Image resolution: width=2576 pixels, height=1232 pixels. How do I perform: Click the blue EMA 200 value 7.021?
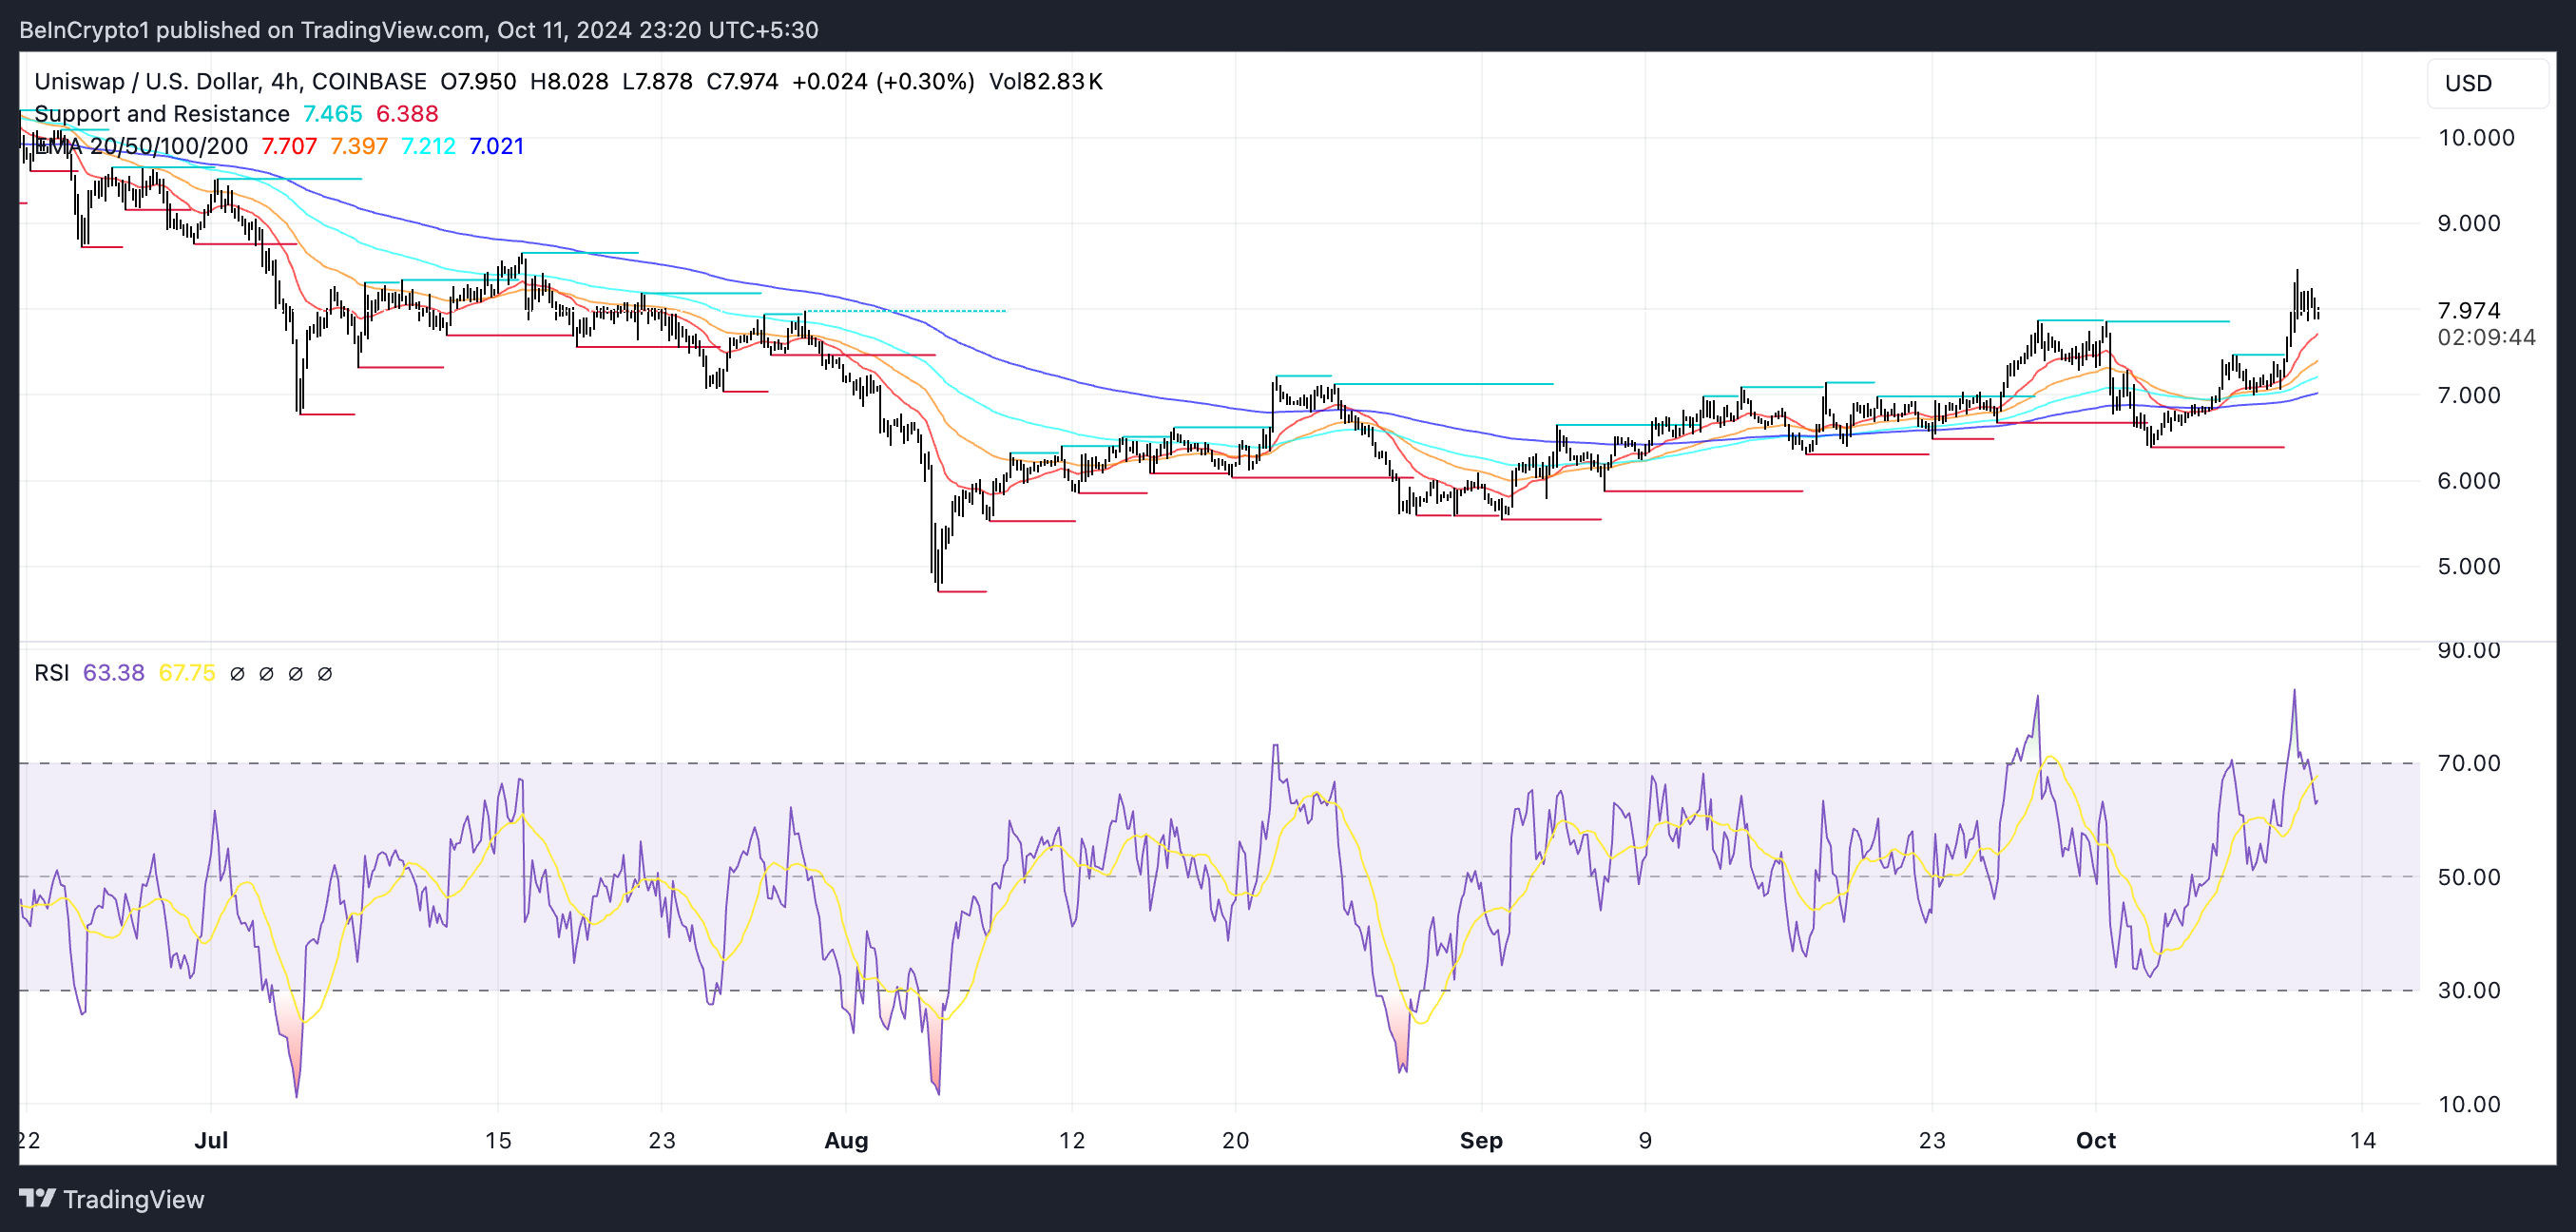[x=496, y=146]
